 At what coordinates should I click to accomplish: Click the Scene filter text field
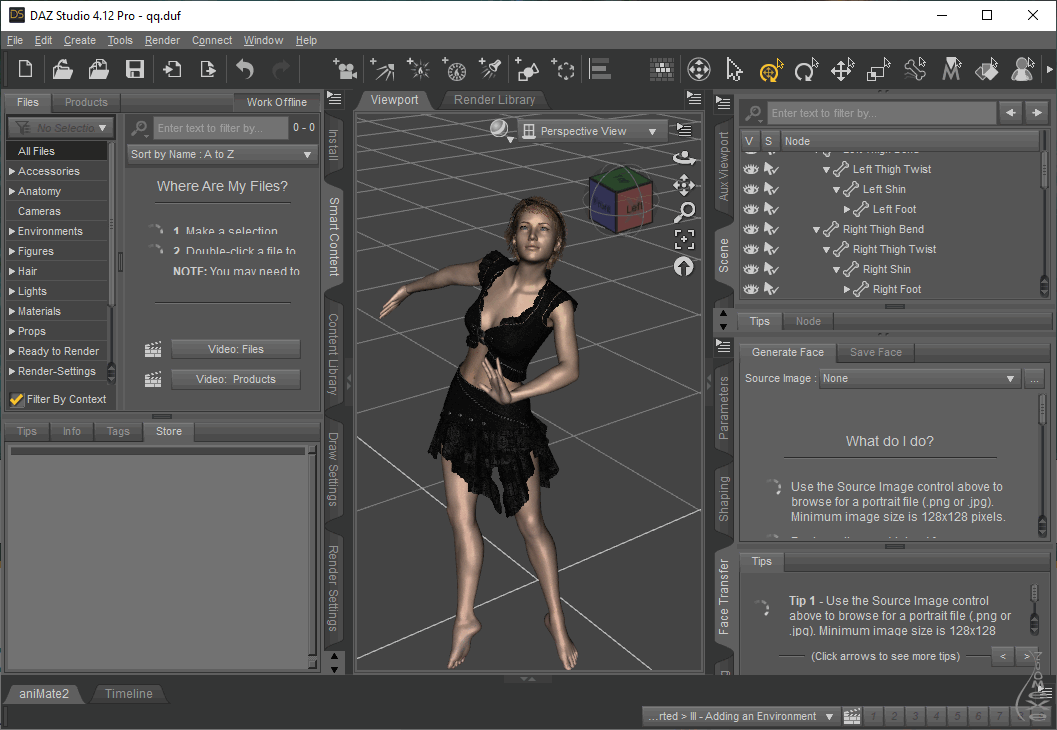(882, 113)
